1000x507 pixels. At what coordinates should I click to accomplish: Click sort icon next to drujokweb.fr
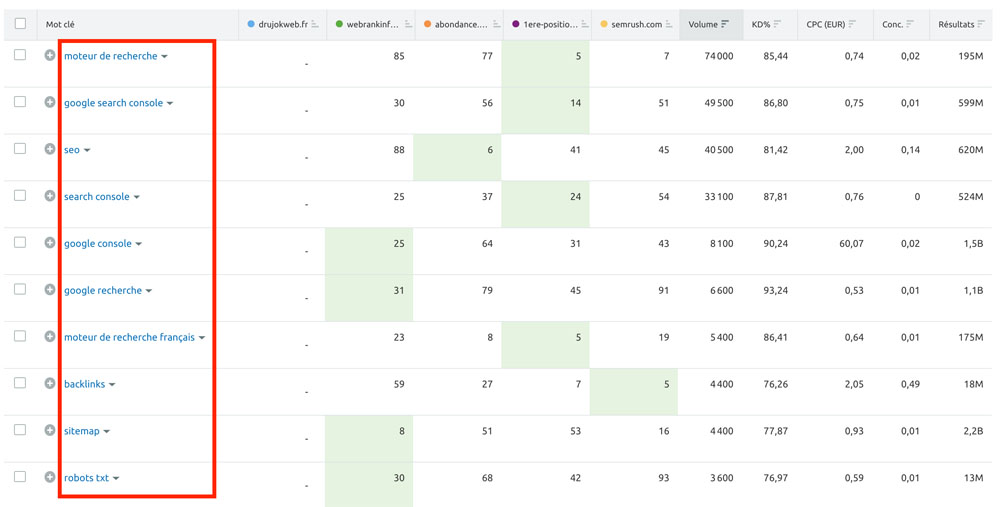(315, 24)
